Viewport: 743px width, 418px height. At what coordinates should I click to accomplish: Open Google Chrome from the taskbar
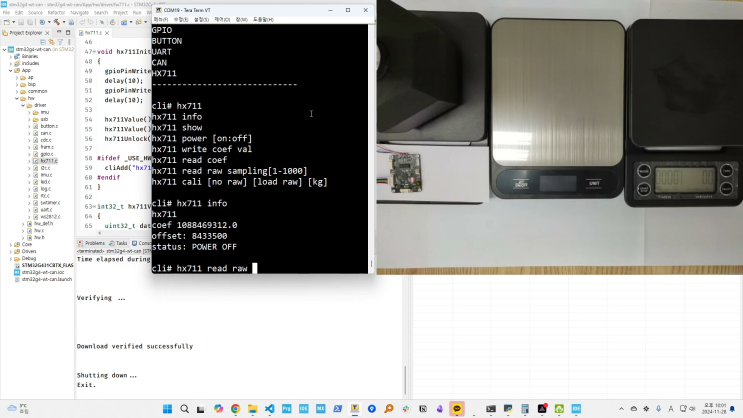(x=236, y=409)
